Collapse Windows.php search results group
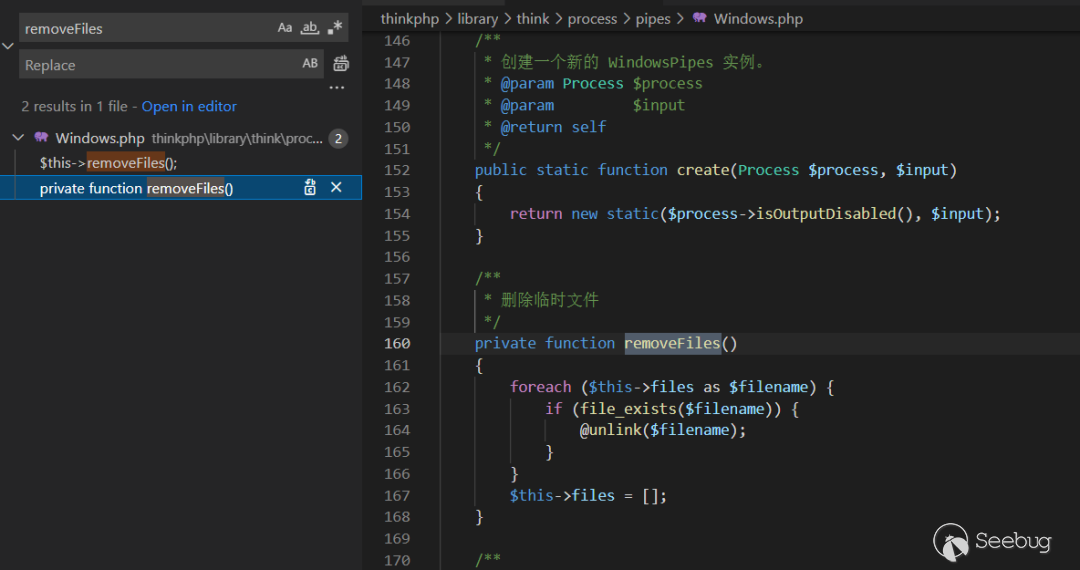The image size is (1080, 570). (x=18, y=138)
